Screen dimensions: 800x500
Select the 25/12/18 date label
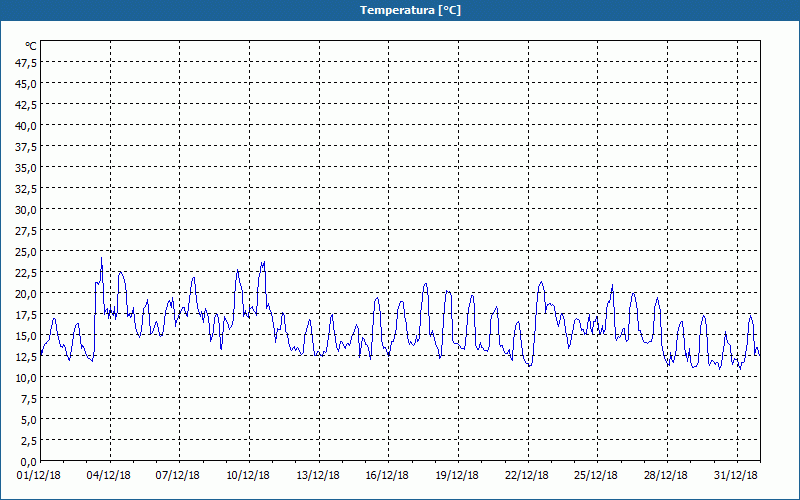(x=596, y=475)
